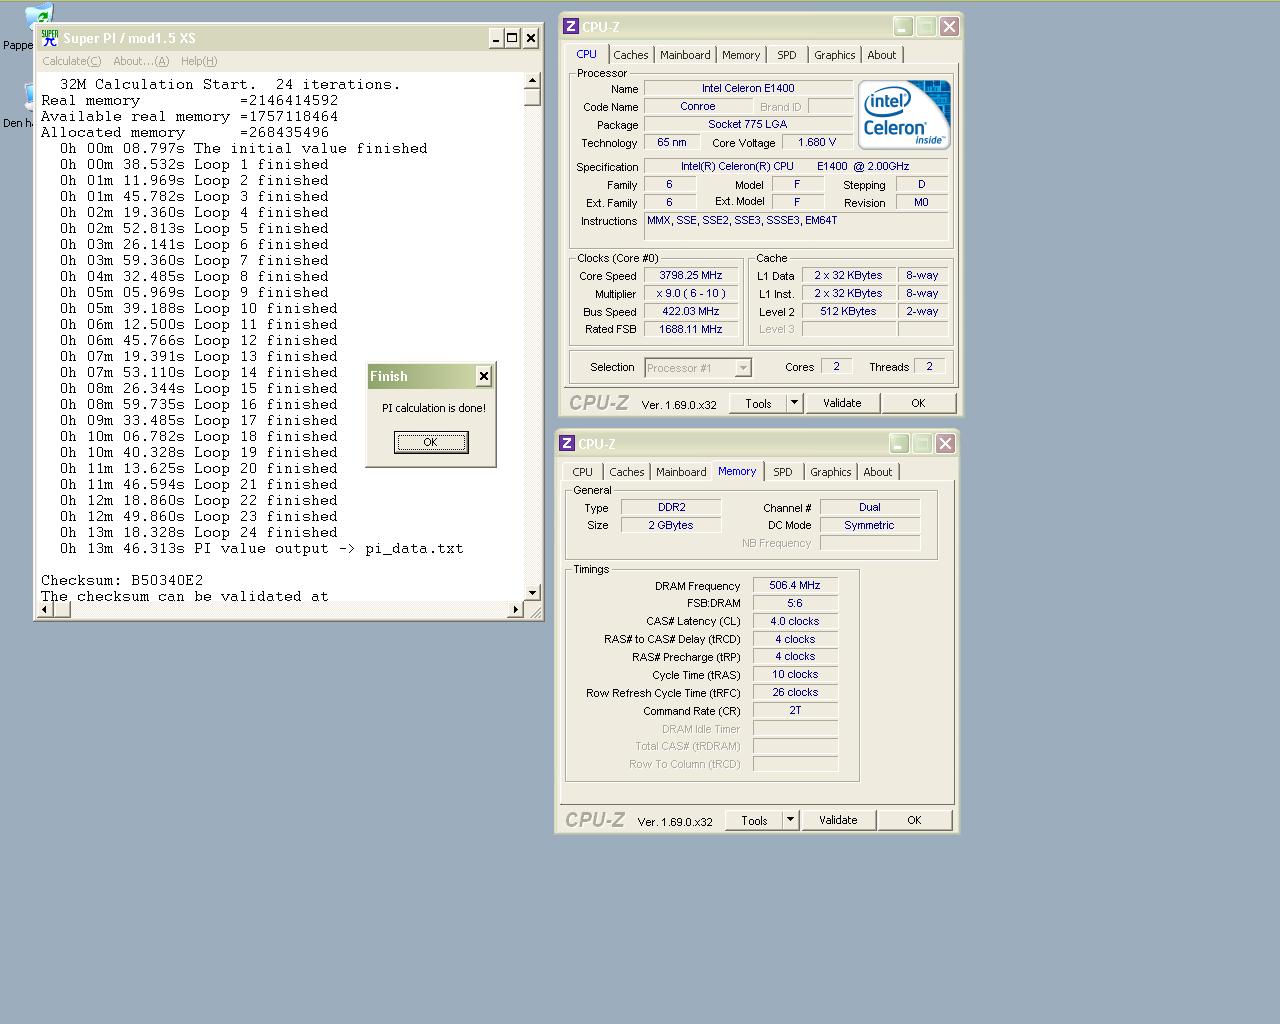Click the DRAM Frequency 506.4 MHz field
The height and width of the screenshot is (1024, 1280).
point(795,586)
